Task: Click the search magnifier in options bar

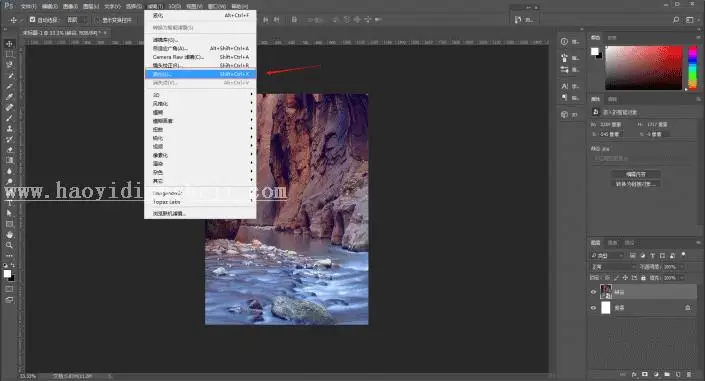Action: [x=676, y=20]
